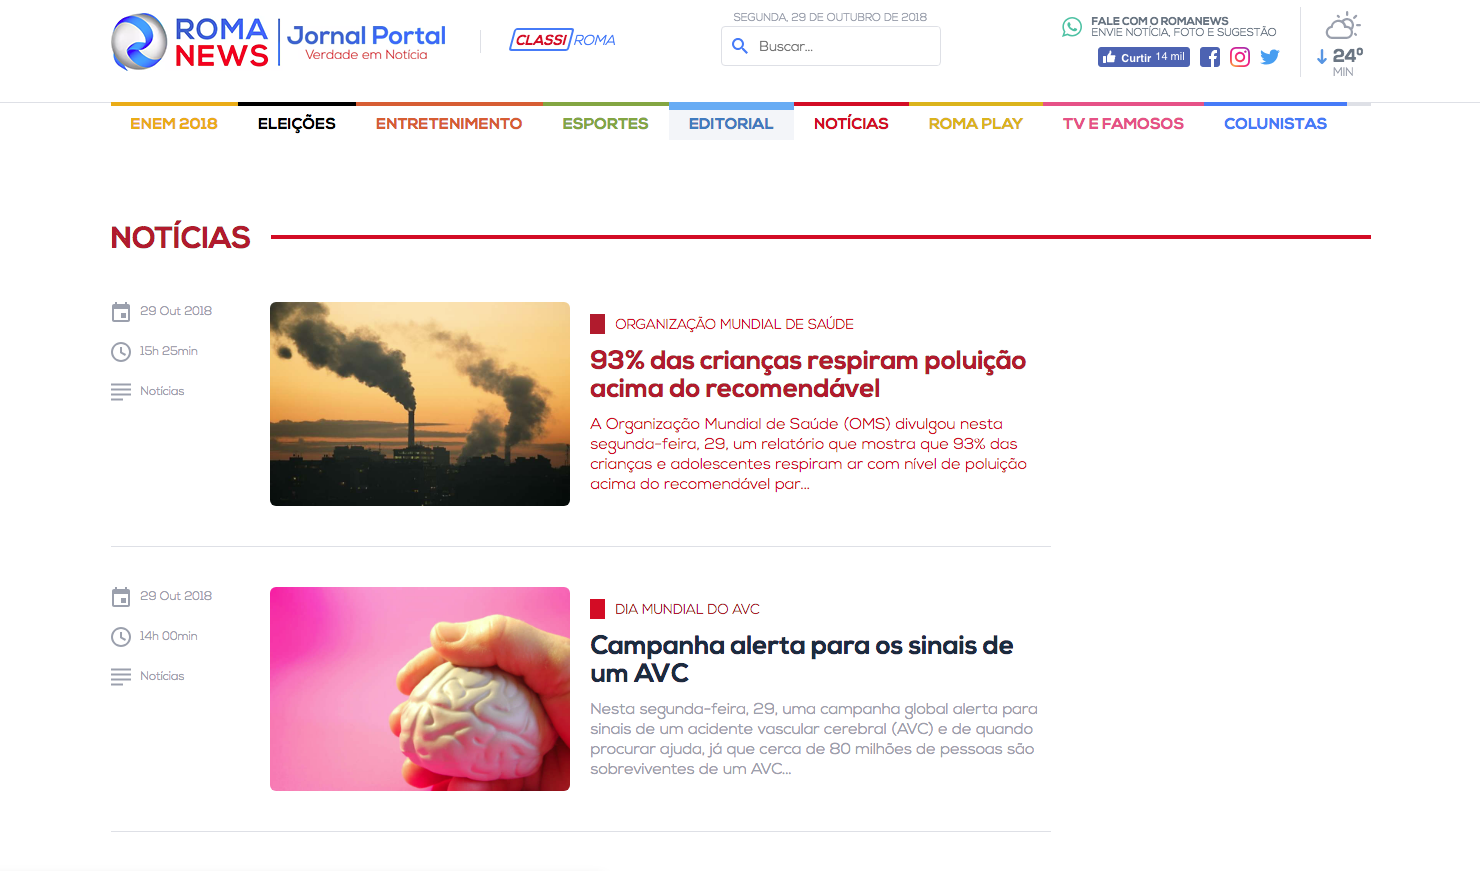1480x871 pixels.
Task: Click the NOTÍCIAS section heading
Action: tap(180, 238)
